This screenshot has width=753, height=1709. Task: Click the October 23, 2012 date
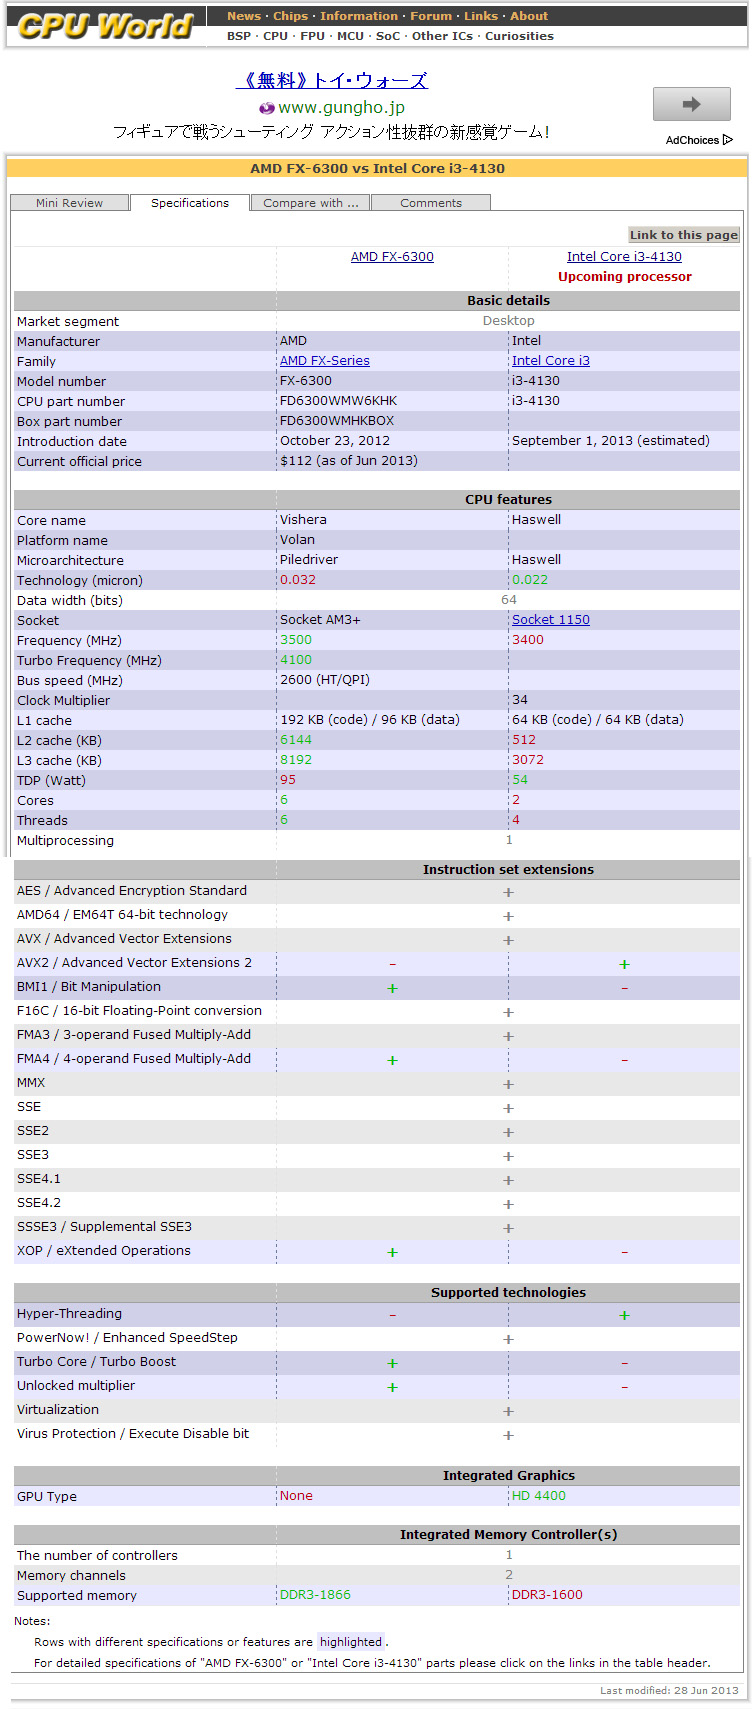click(x=335, y=441)
